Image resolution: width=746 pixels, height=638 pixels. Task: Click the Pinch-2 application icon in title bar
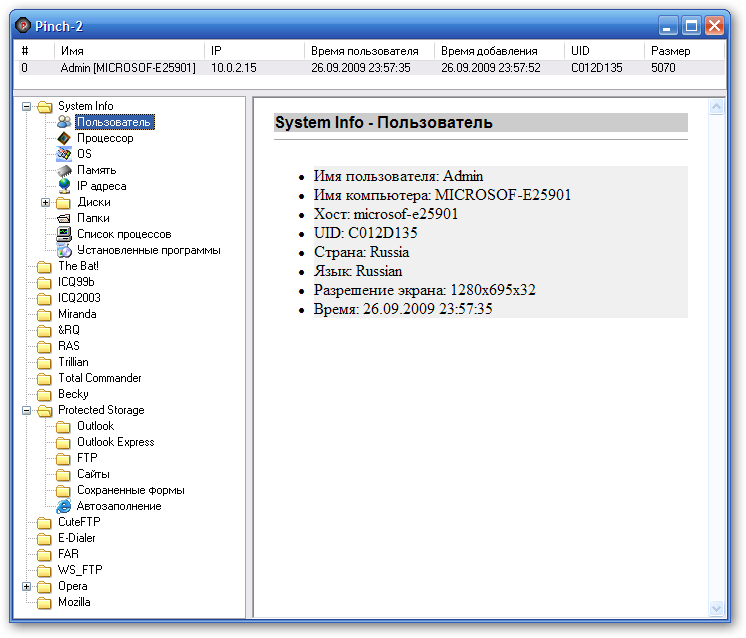tap(22, 25)
